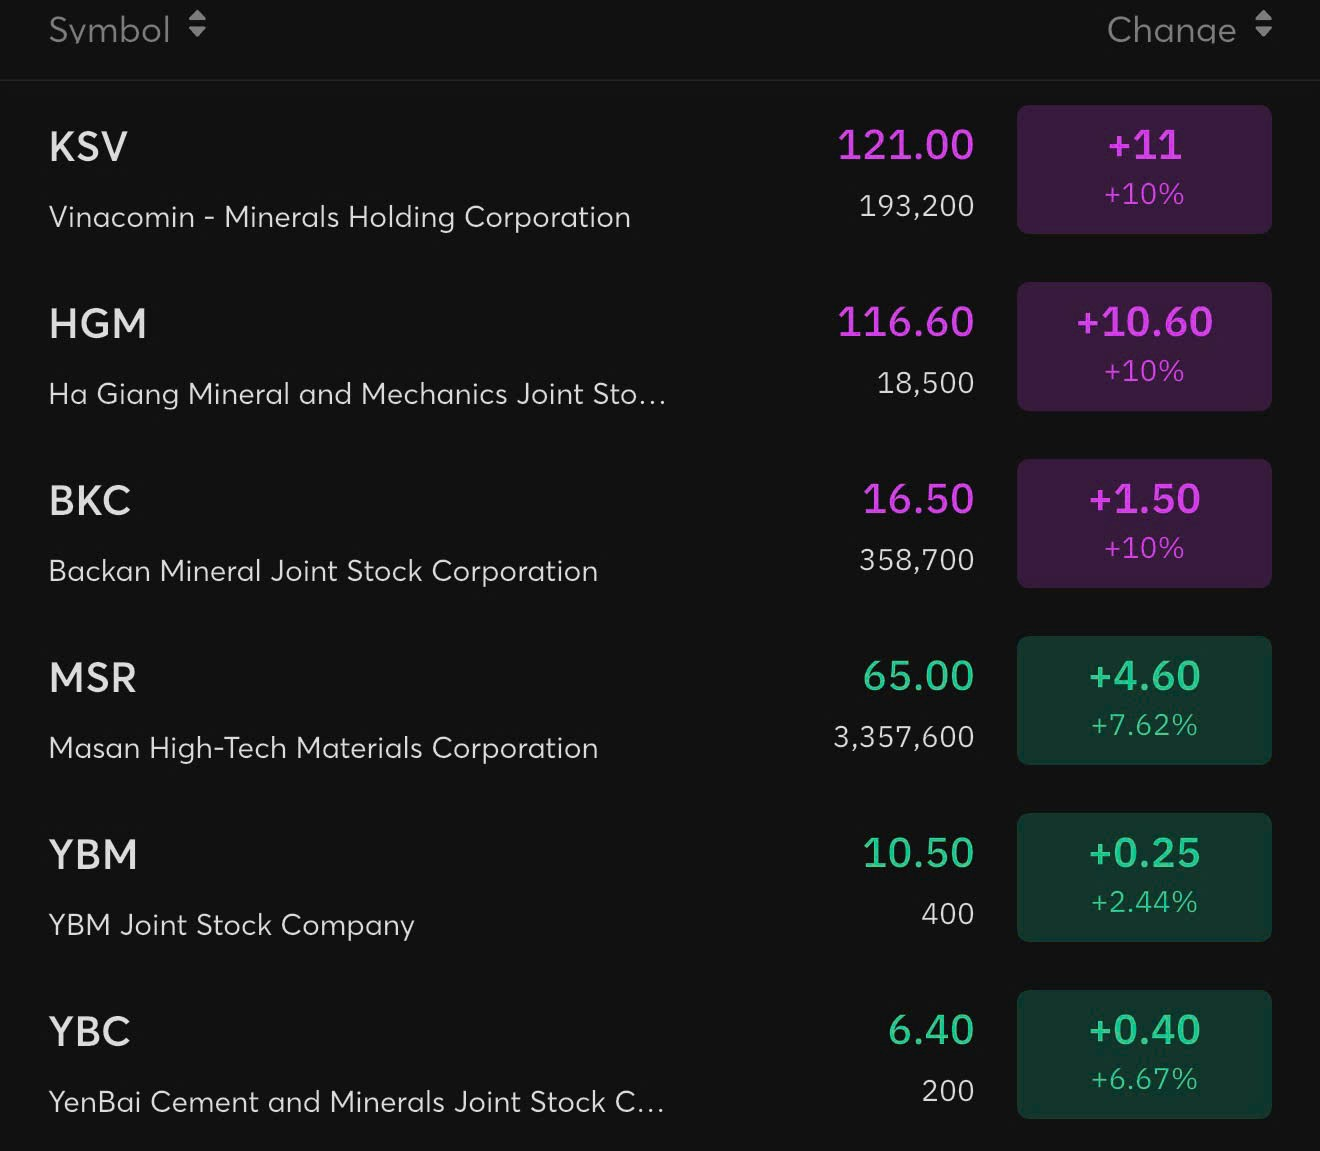Viewport: 1320px width, 1151px height.
Task: Select YBM Joint Stock Company name
Action: click(231, 925)
